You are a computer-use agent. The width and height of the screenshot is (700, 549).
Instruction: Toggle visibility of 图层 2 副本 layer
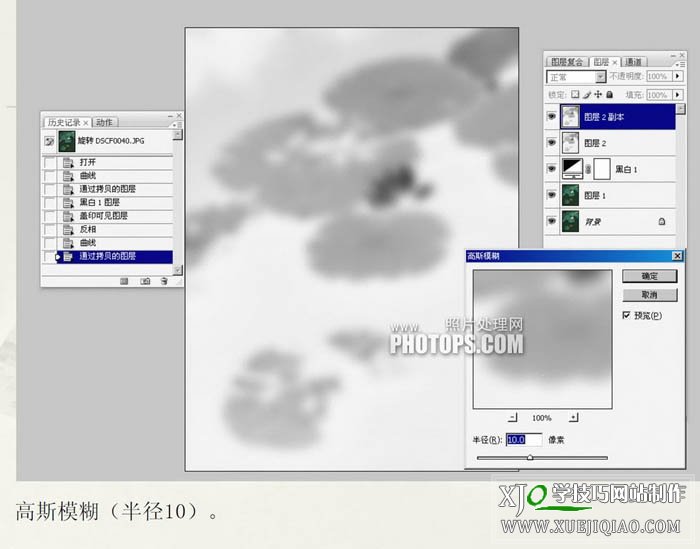coord(552,116)
